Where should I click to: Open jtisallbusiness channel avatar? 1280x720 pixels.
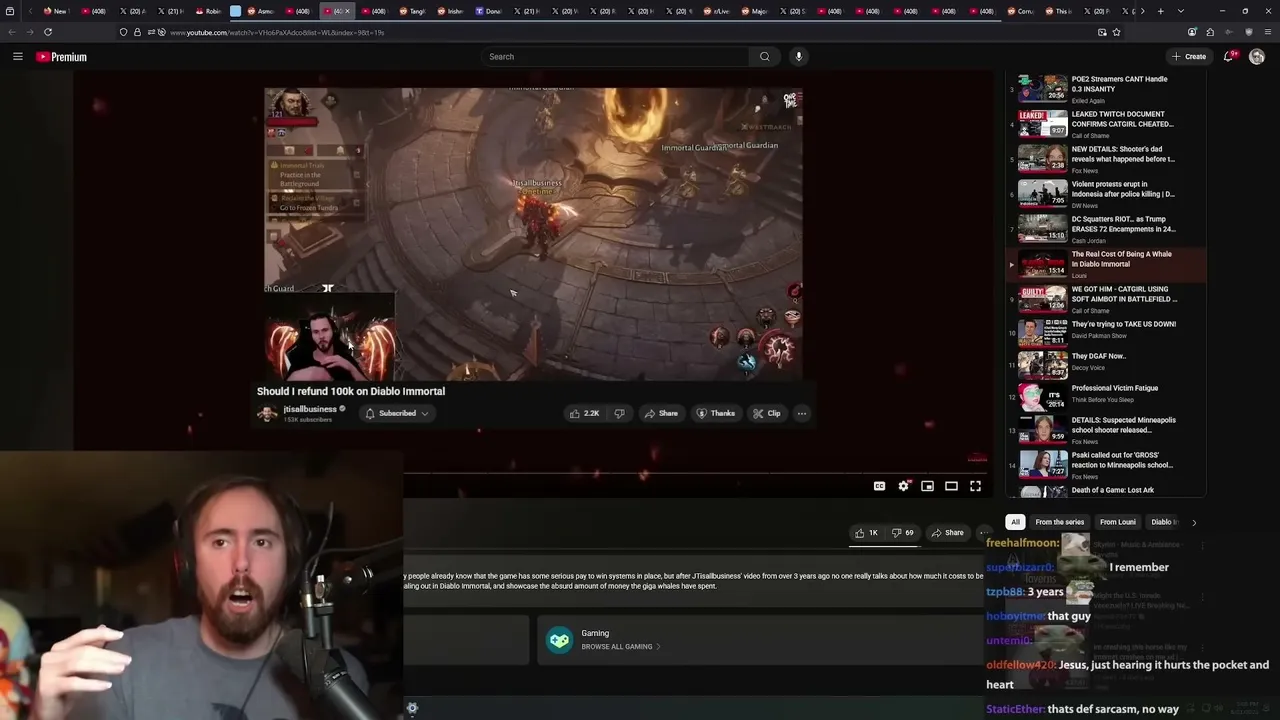pos(267,413)
